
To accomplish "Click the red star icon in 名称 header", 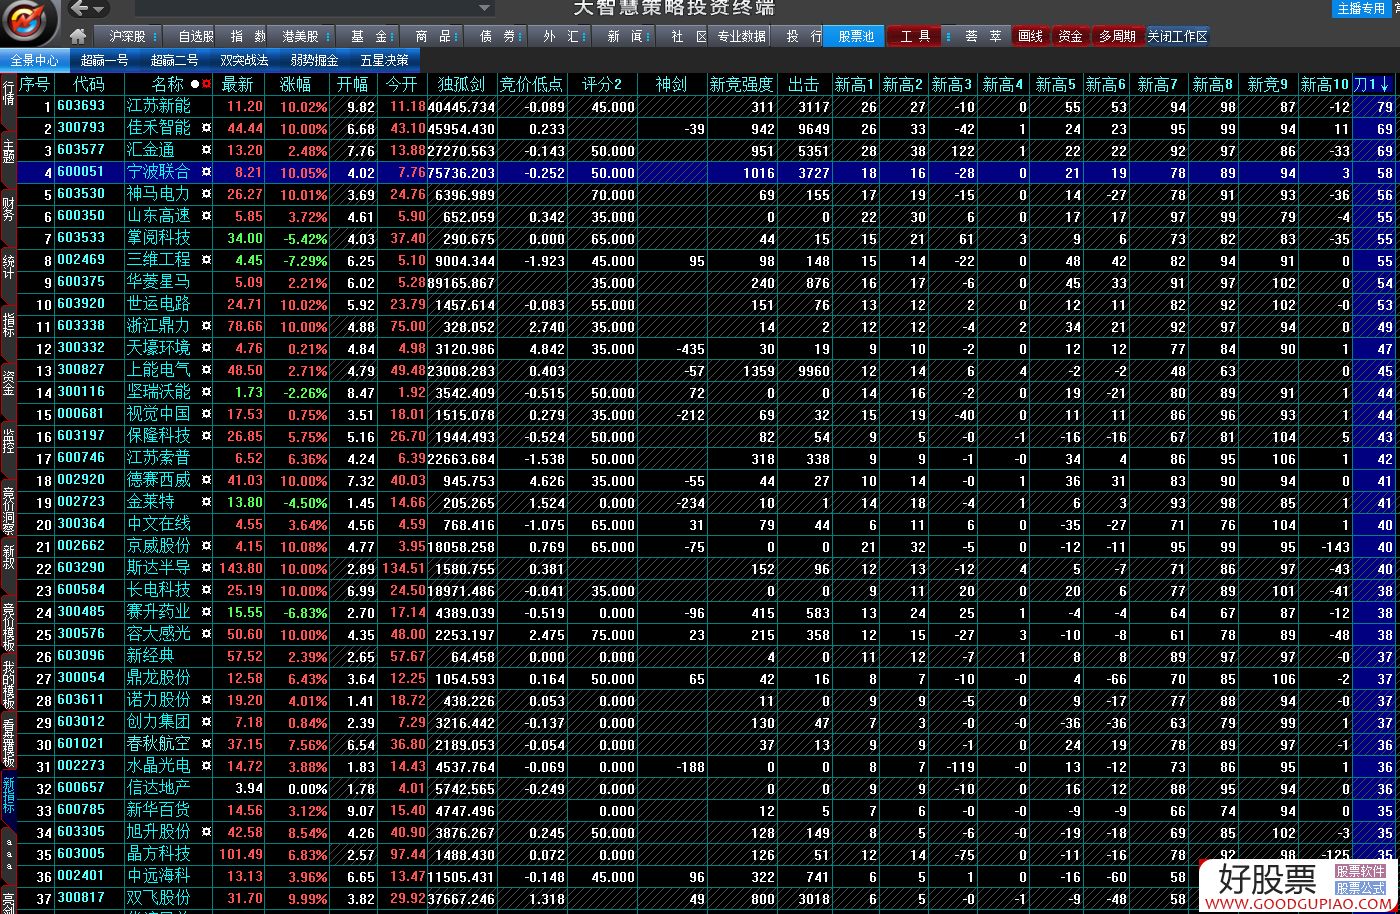I will tap(206, 84).
